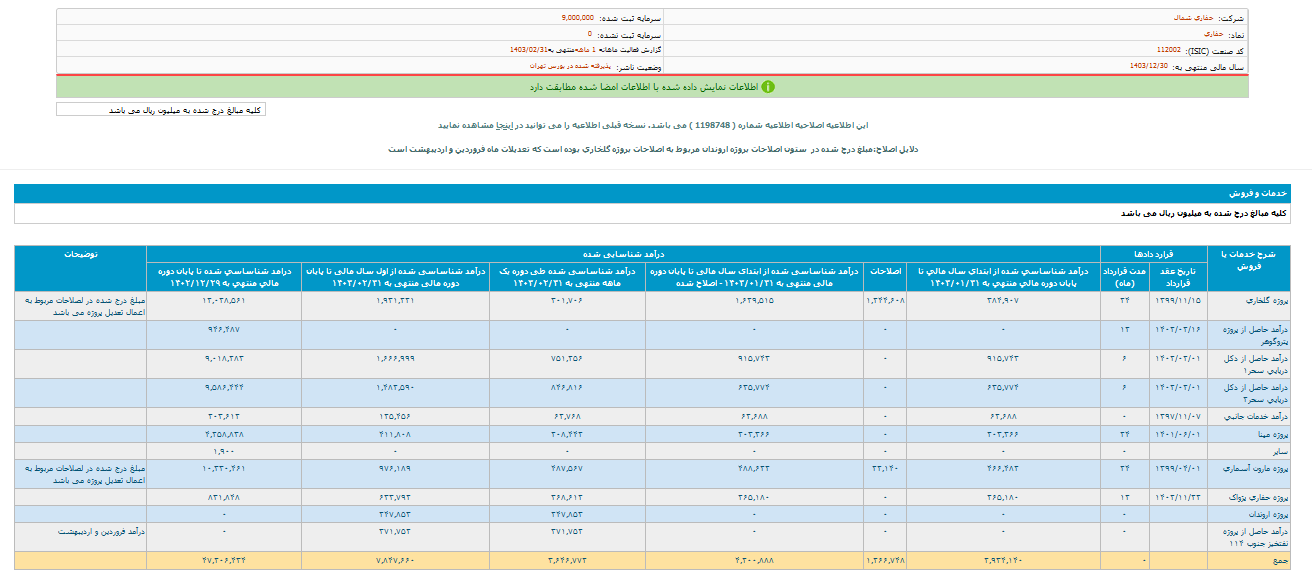Click the fiscal year end date 1403/12/30

1147,65
